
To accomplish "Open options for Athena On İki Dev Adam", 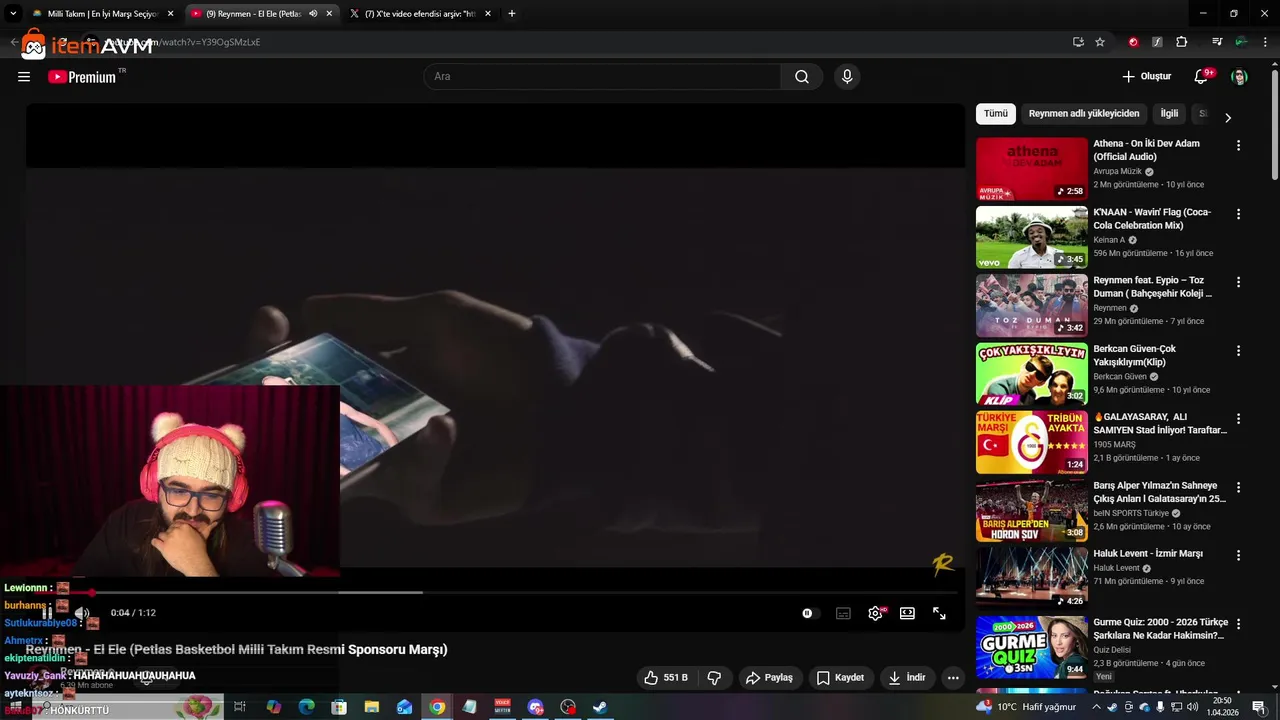I will coord(1238,145).
